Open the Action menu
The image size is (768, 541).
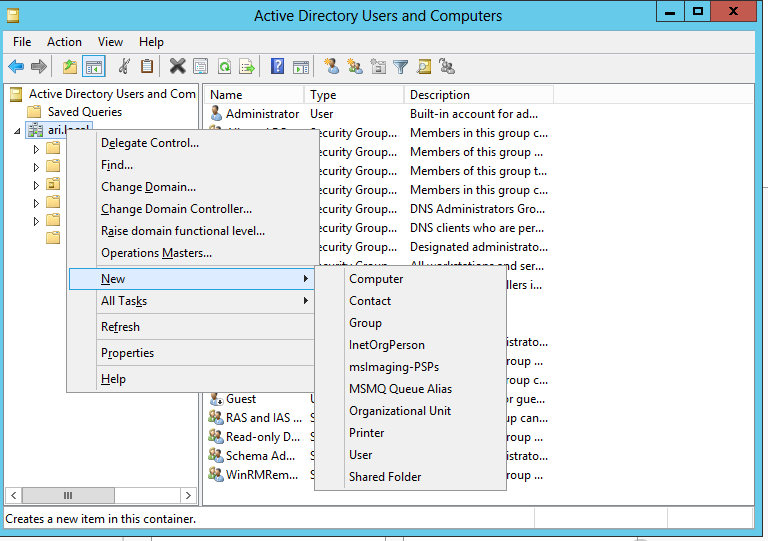coord(64,42)
